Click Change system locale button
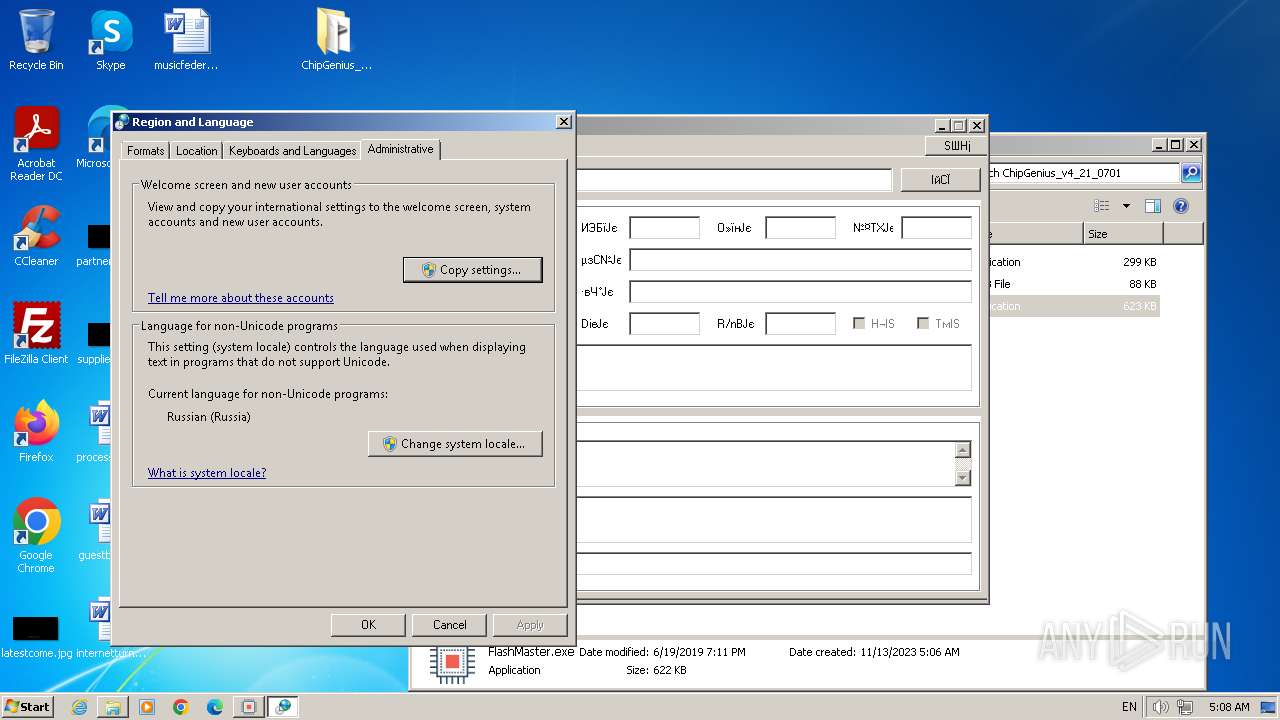 click(x=455, y=444)
